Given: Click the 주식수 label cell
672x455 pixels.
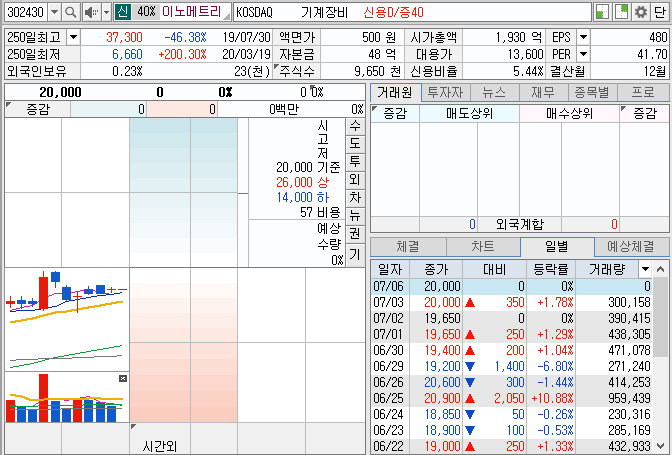Looking at the screenshot, I should [297, 71].
